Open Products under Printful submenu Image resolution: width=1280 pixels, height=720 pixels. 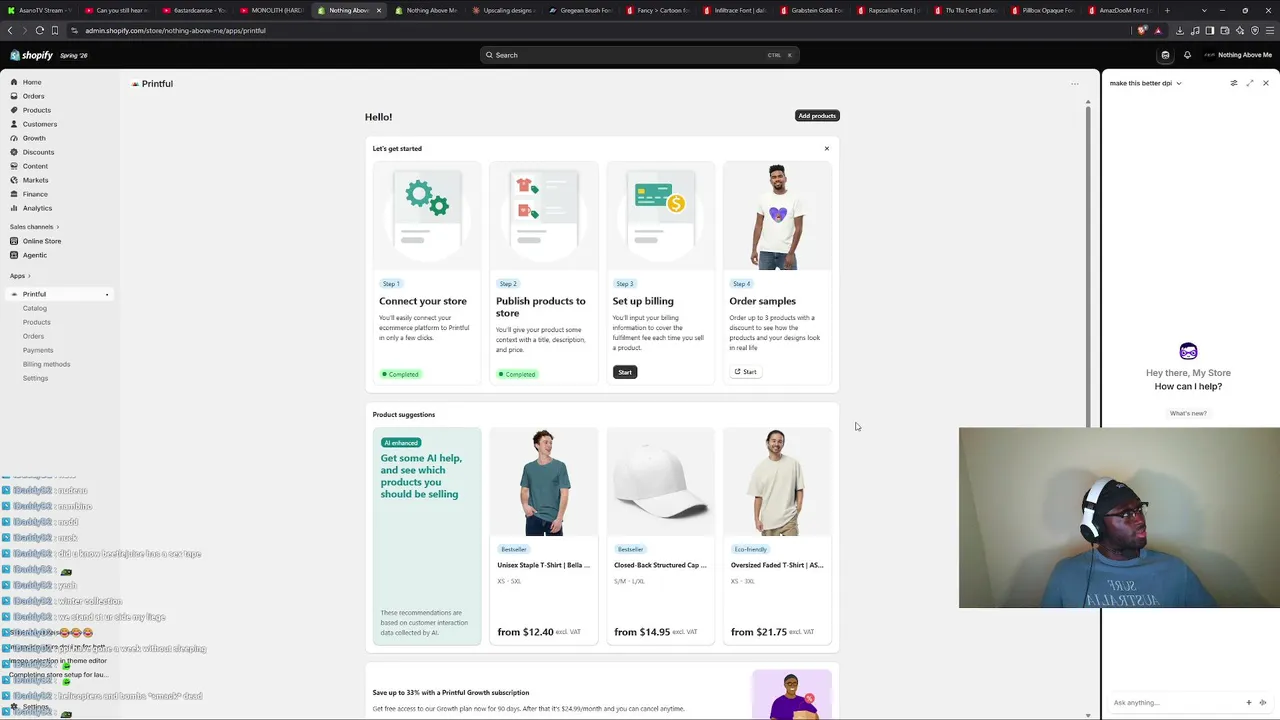click(x=37, y=322)
